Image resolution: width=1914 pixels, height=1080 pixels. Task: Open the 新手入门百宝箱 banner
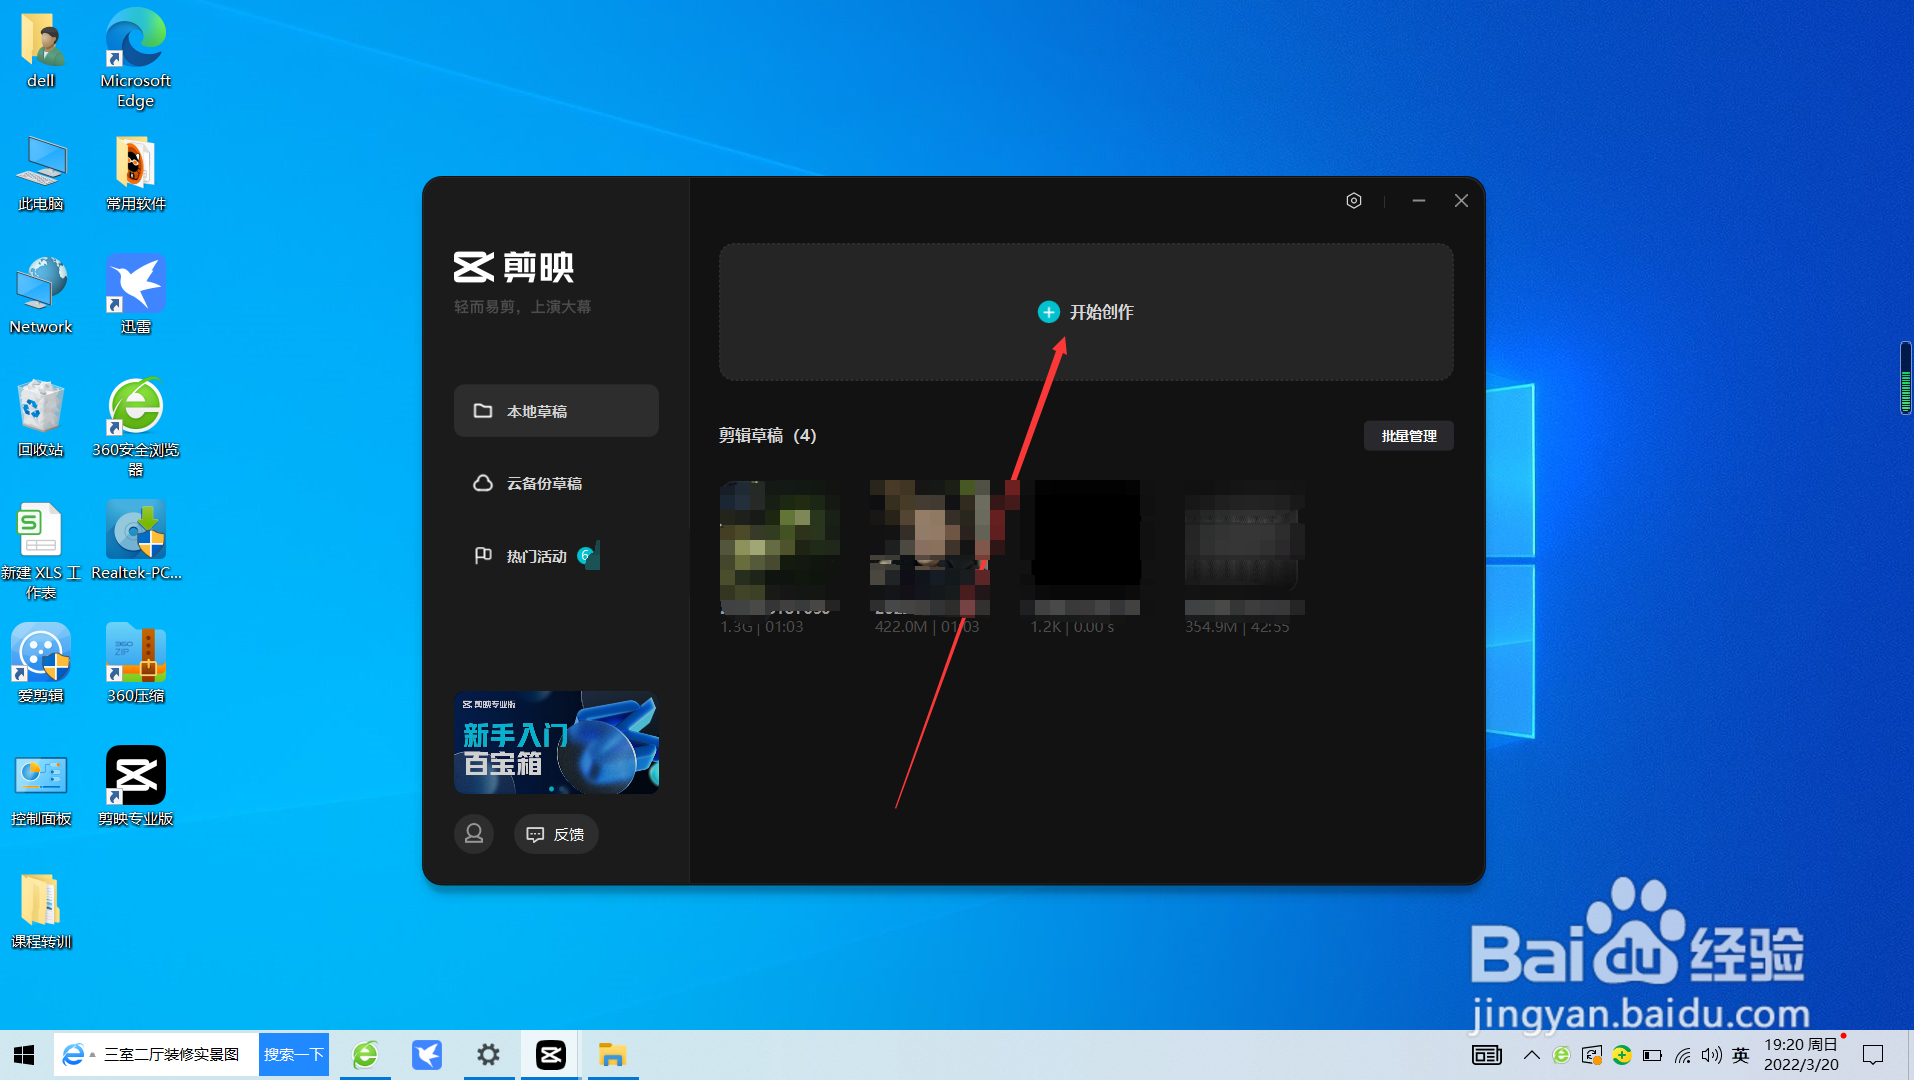[x=556, y=742]
